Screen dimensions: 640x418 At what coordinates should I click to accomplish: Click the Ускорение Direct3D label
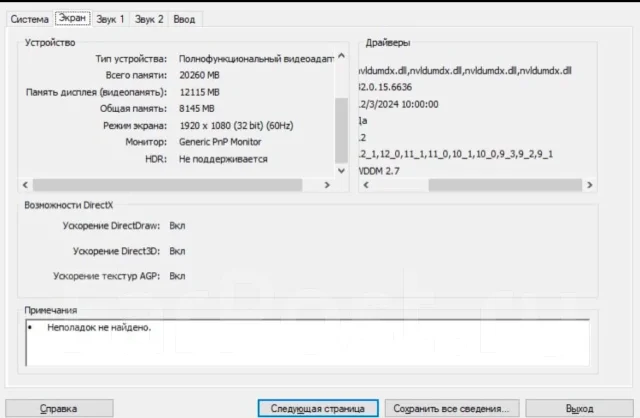pos(116,251)
